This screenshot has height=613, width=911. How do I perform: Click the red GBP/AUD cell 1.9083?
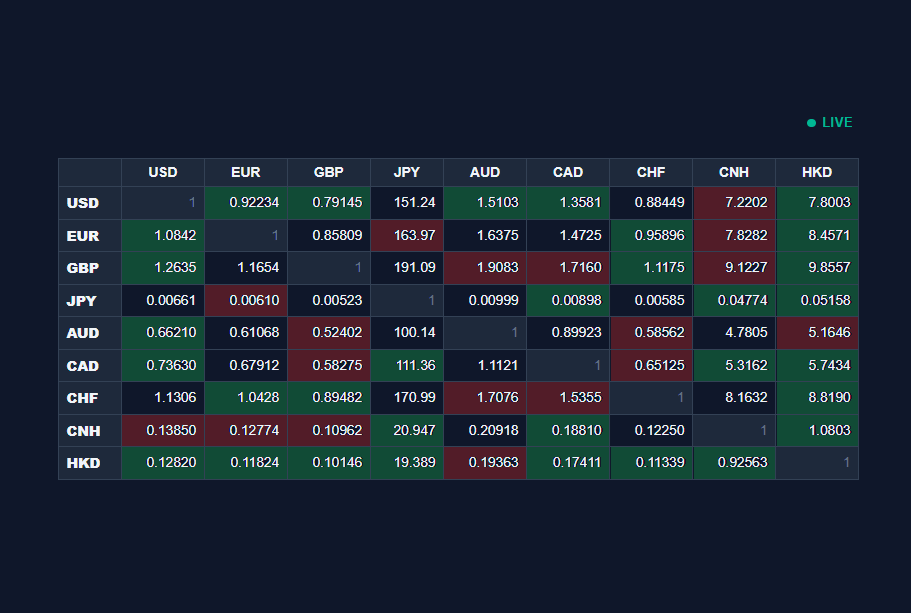[x=485, y=268]
